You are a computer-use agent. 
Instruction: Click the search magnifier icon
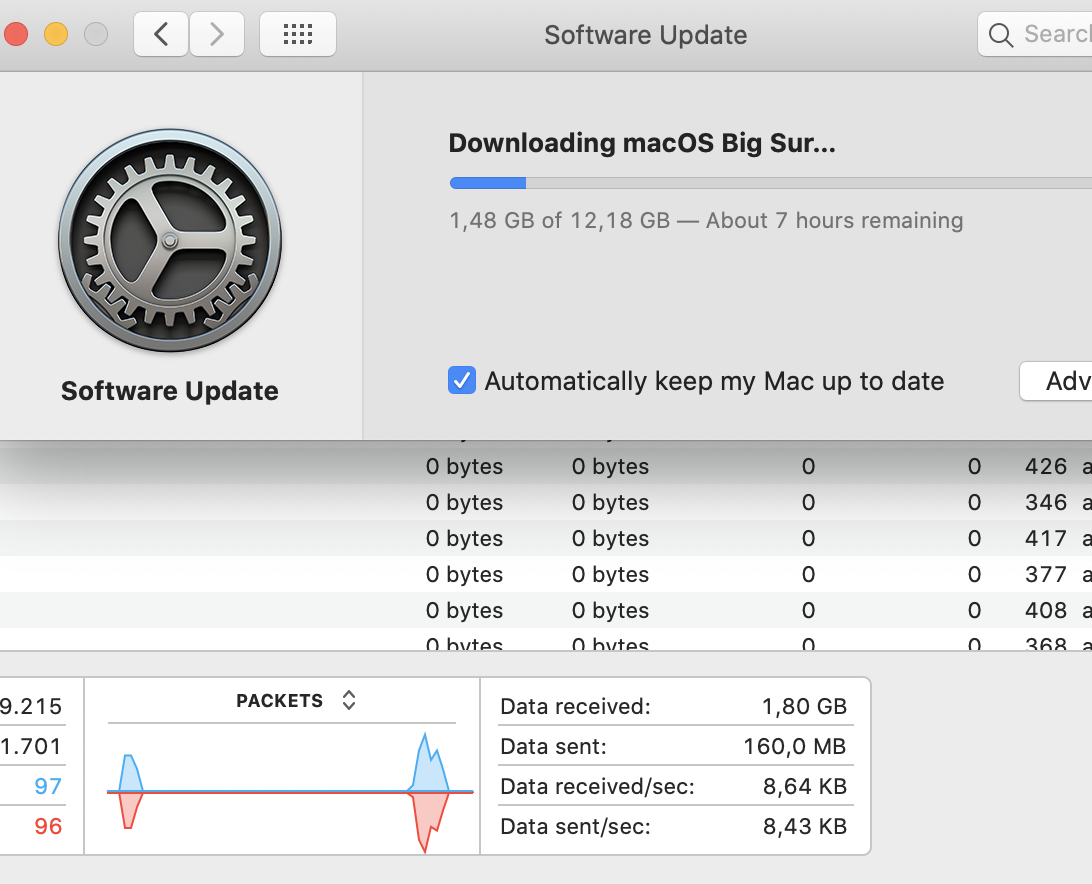coord(1001,35)
